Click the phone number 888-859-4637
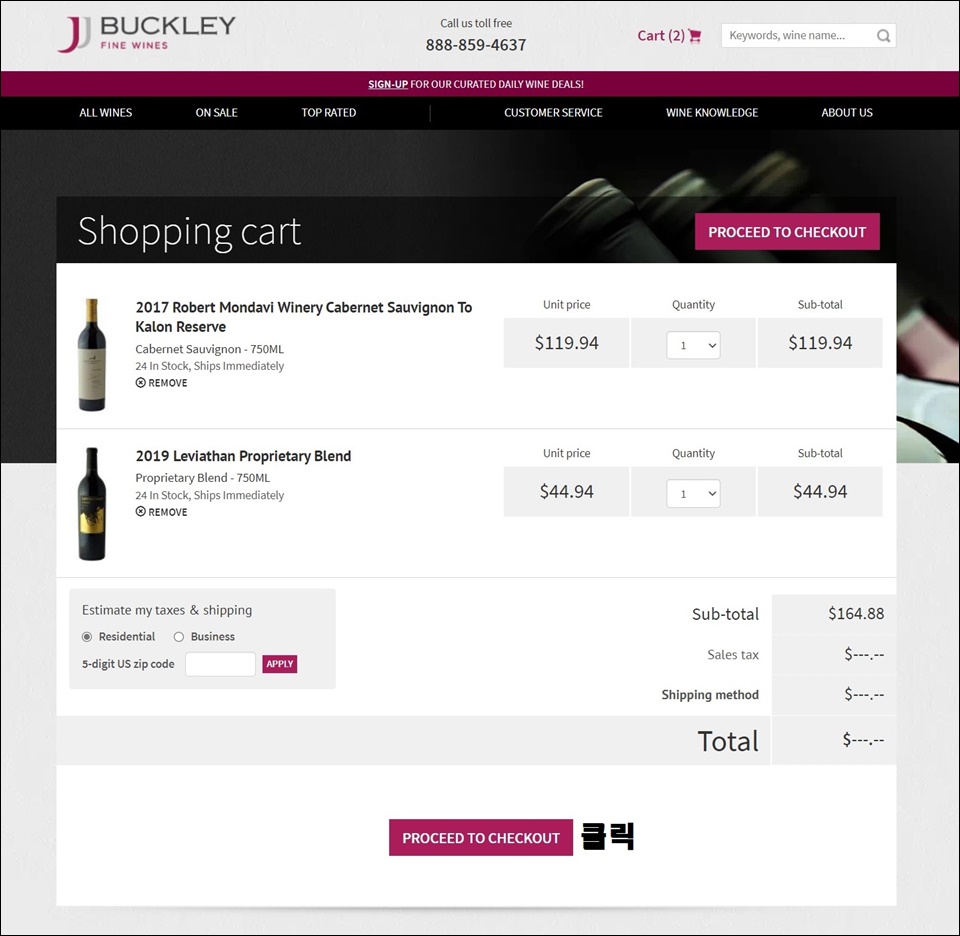Screen dimensions: 960x936 476,45
